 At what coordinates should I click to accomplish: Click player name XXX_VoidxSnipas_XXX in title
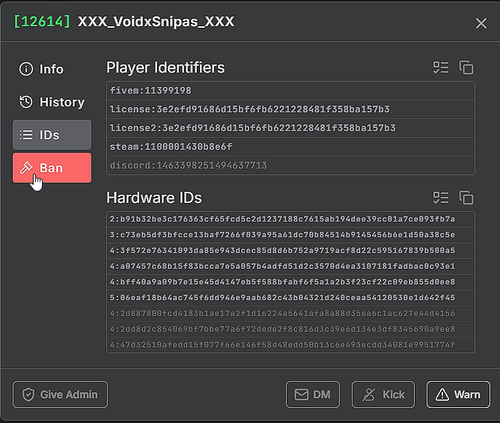tap(156, 22)
